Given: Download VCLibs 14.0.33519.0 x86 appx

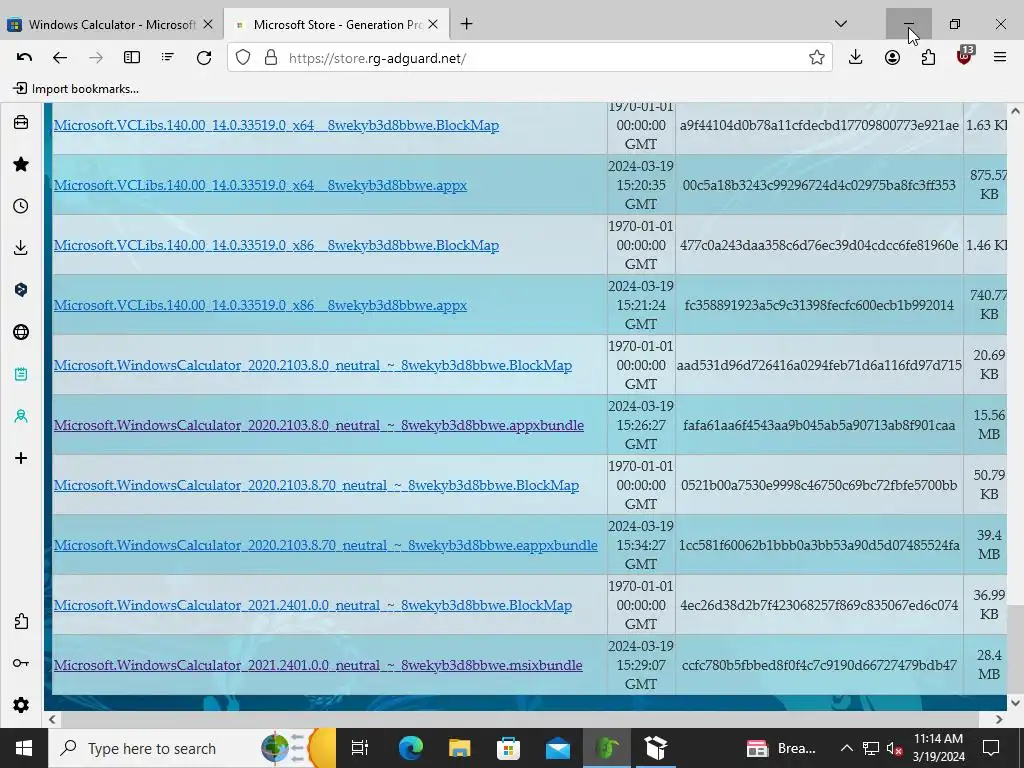Looking at the screenshot, I should 260,305.
